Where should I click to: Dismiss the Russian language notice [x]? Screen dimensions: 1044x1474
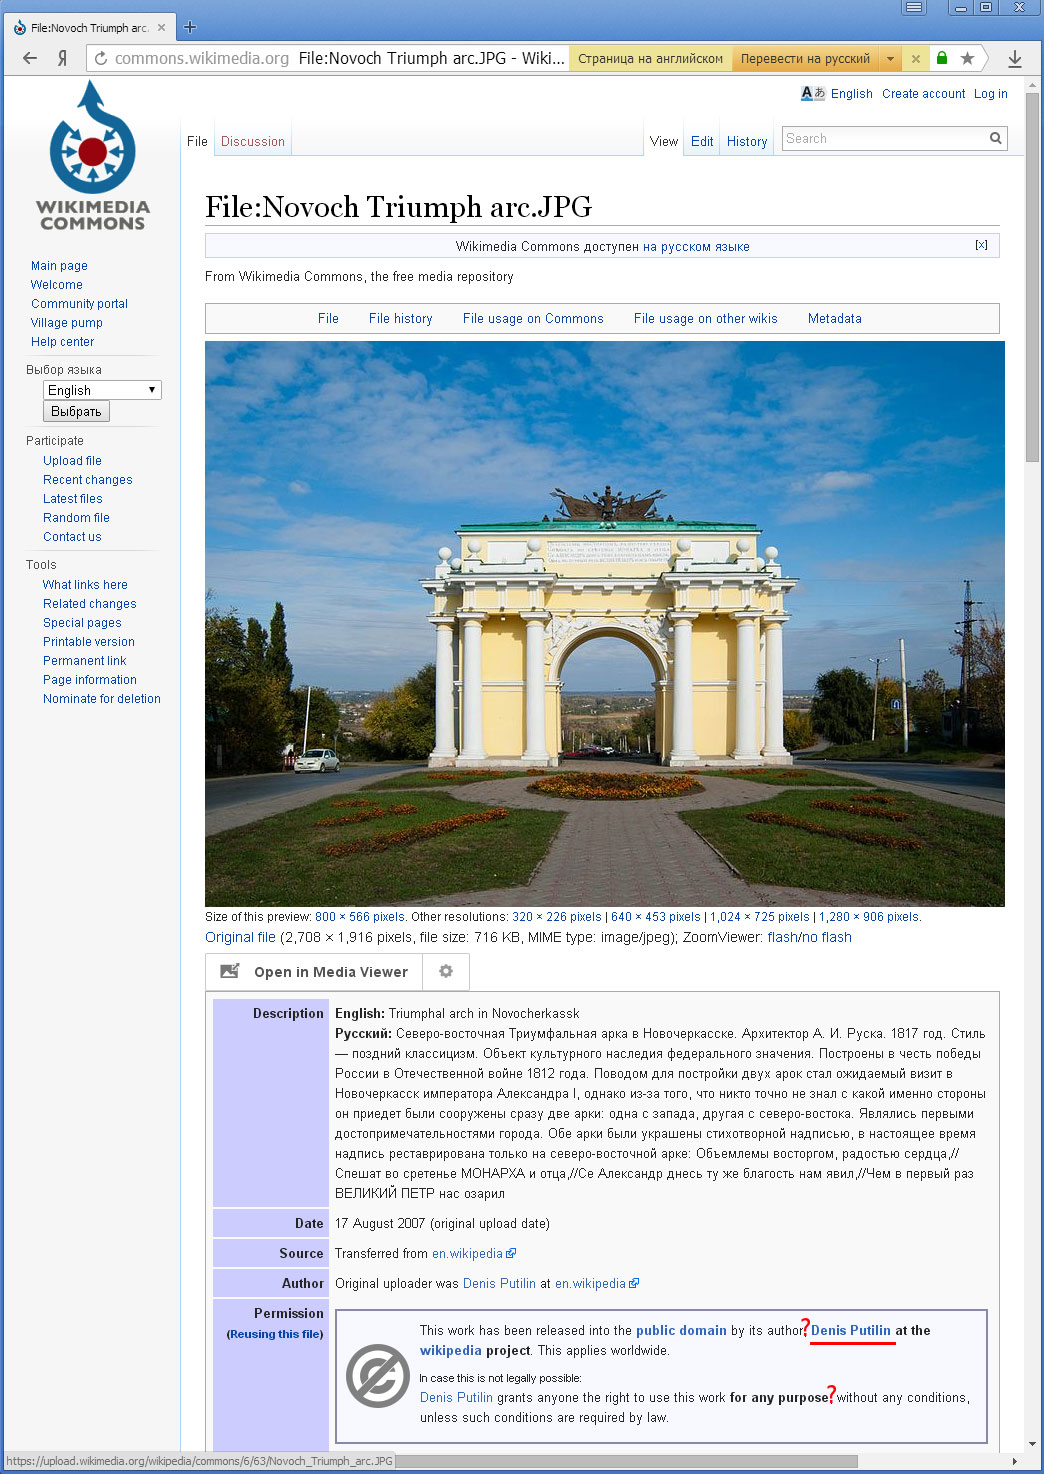pyautogui.click(x=981, y=245)
